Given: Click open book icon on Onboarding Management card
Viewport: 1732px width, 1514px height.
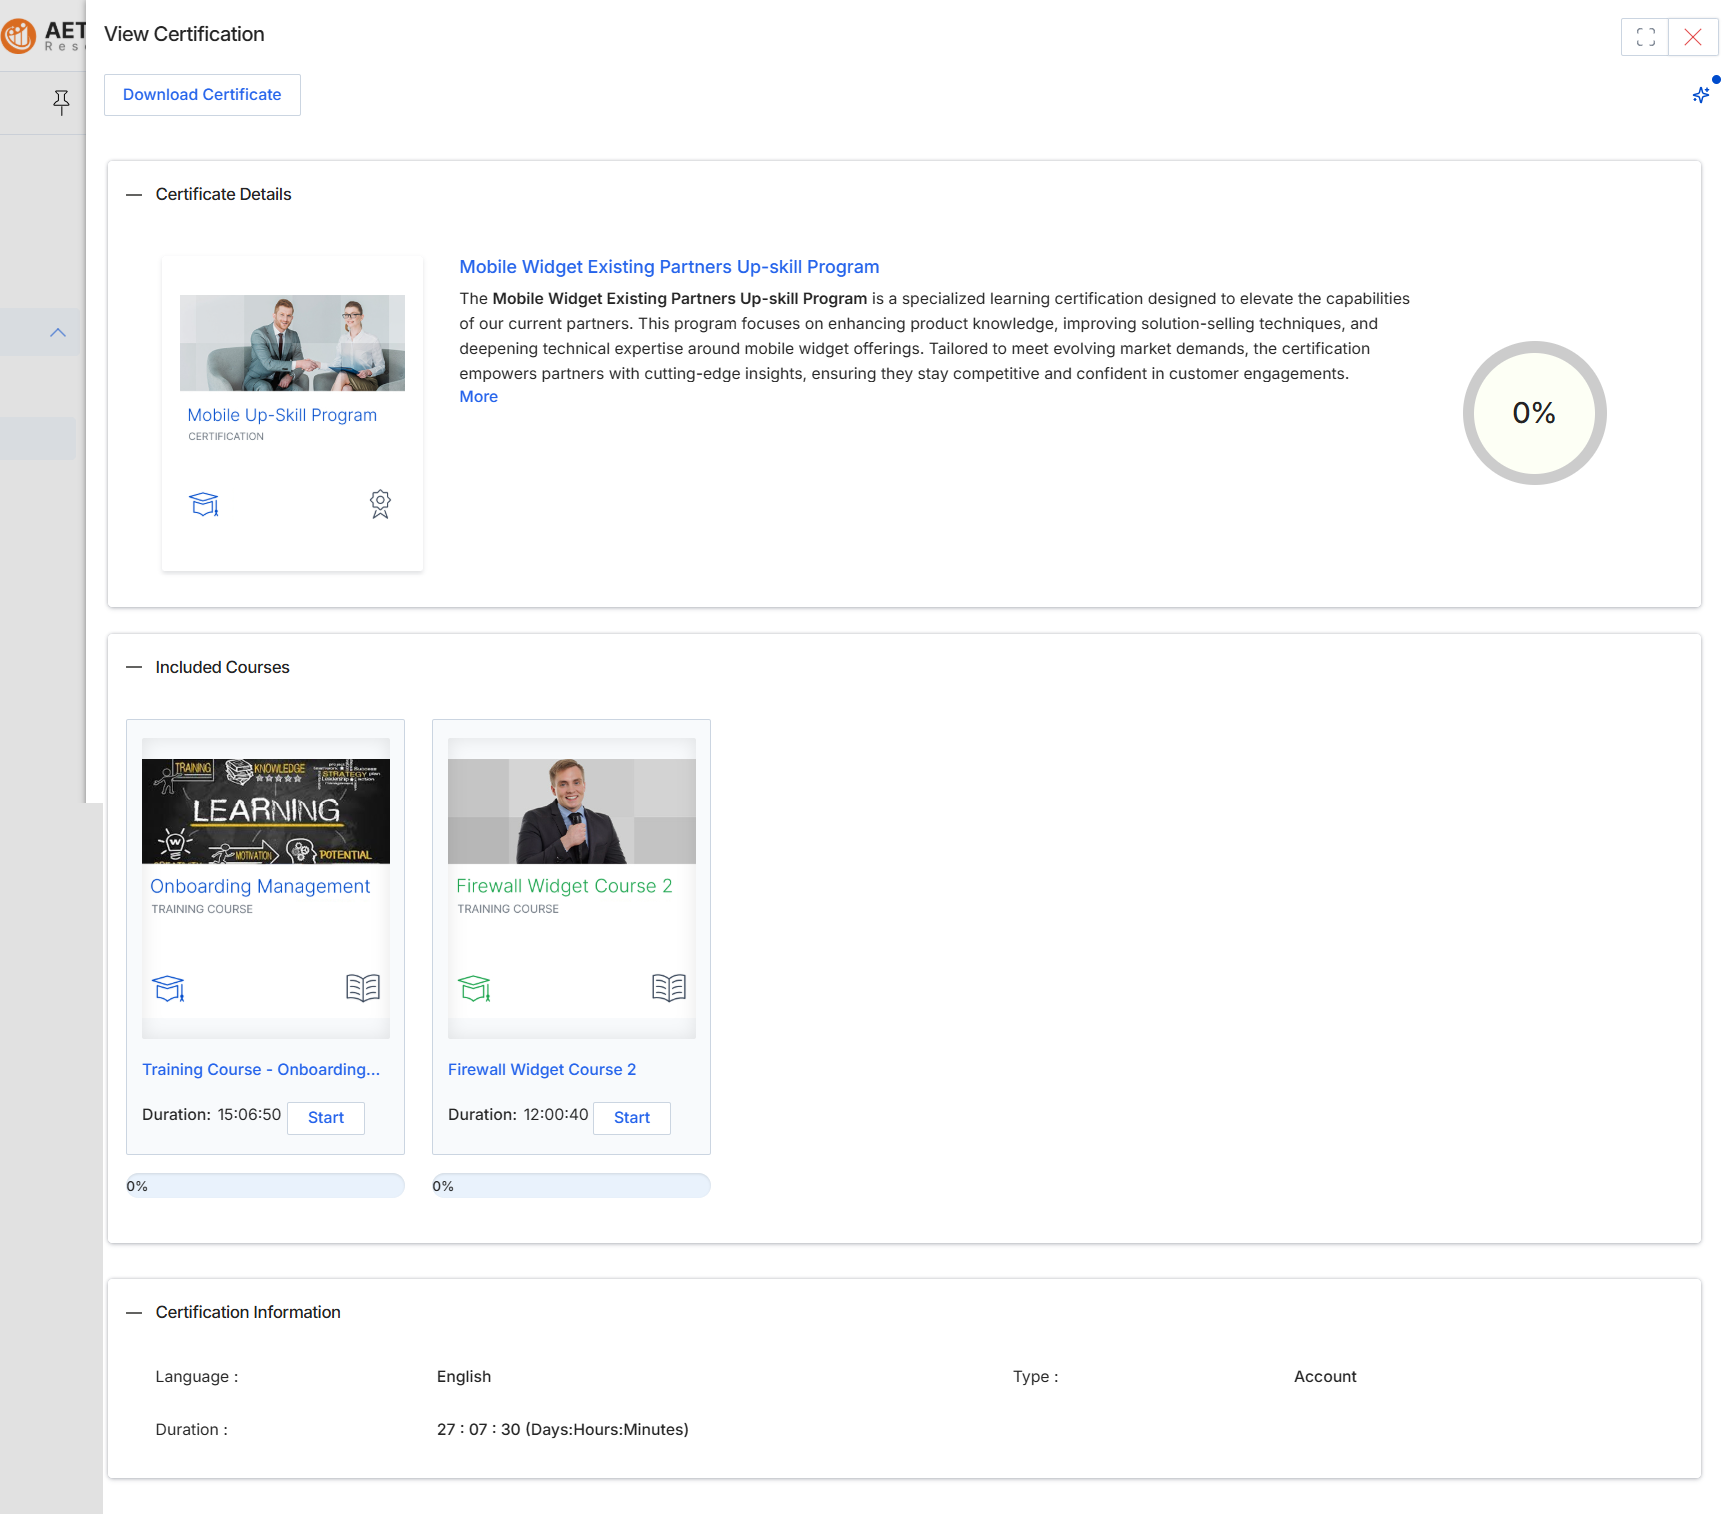Looking at the screenshot, I should tap(363, 988).
